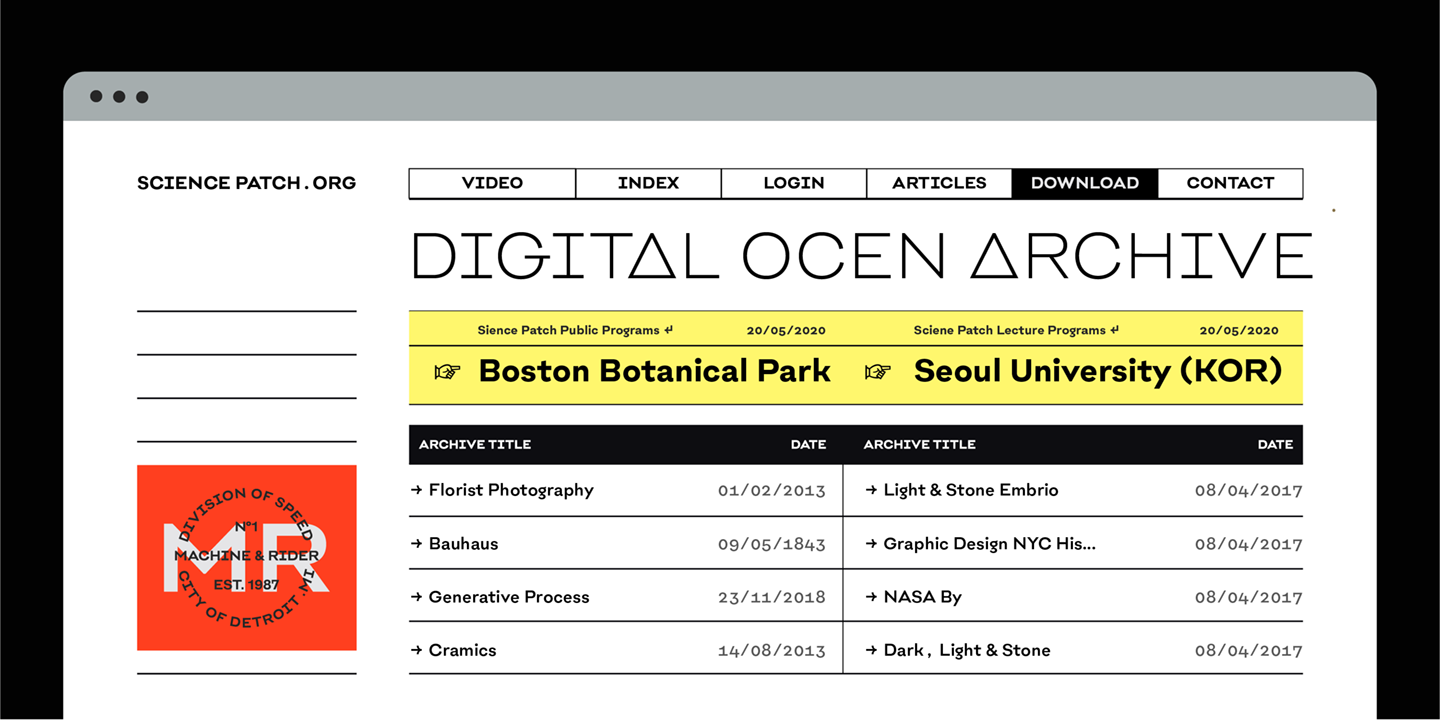Click the arrow icon before Cramics
The image size is (1440, 720).
416,650
